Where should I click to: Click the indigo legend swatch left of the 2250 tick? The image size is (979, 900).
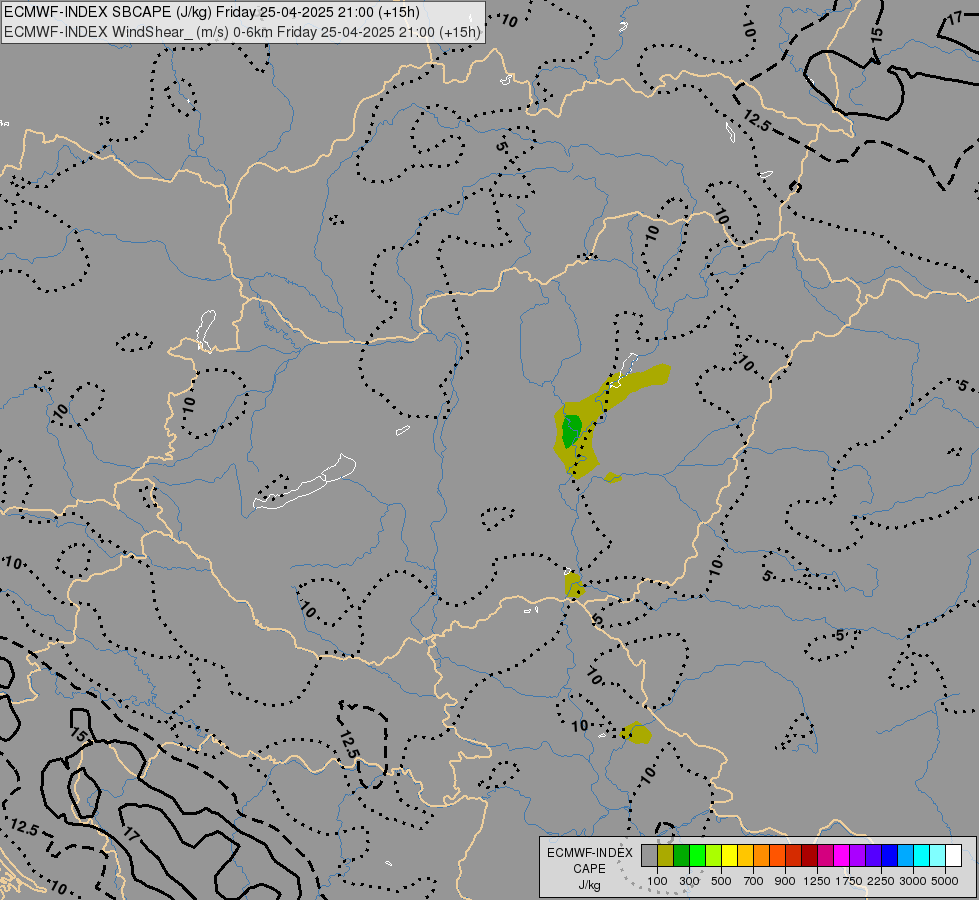[x=873, y=855]
